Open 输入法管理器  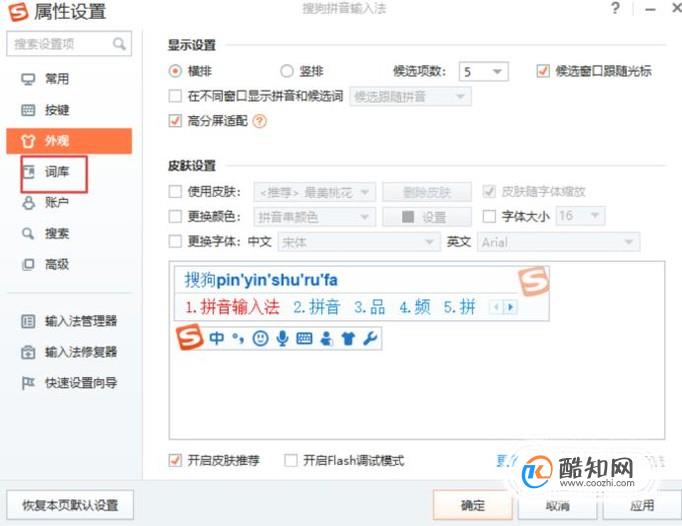(x=69, y=321)
